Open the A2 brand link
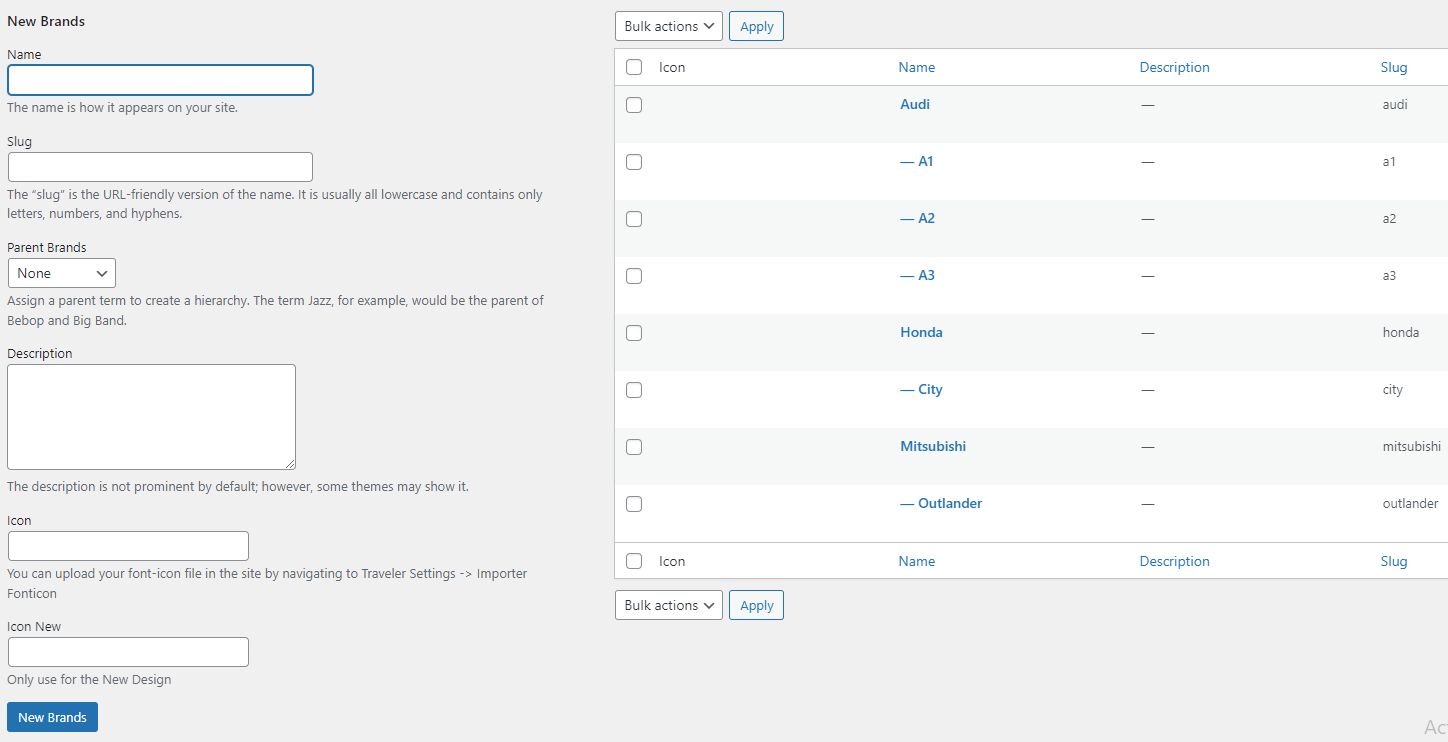1448x742 pixels. pyautogui.click(x=918, y=218)
